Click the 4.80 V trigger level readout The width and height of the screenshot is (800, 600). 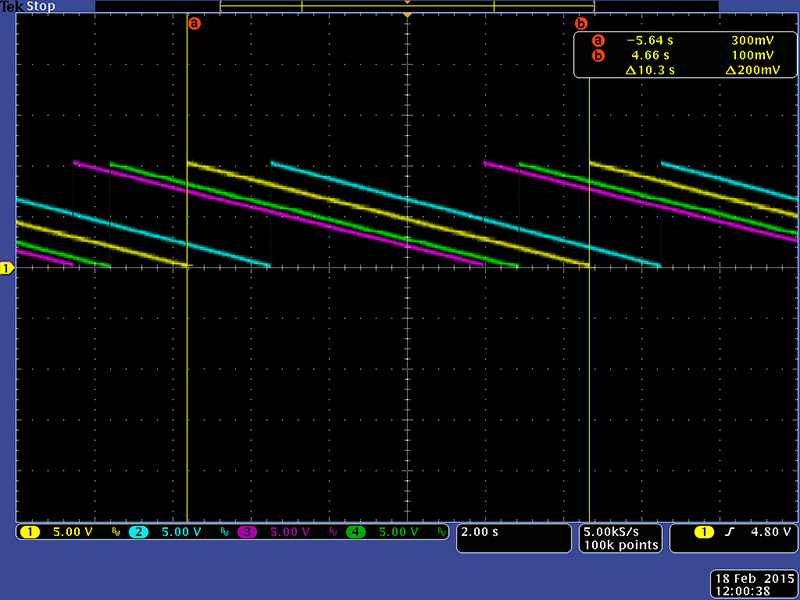[x=764, y=533]
